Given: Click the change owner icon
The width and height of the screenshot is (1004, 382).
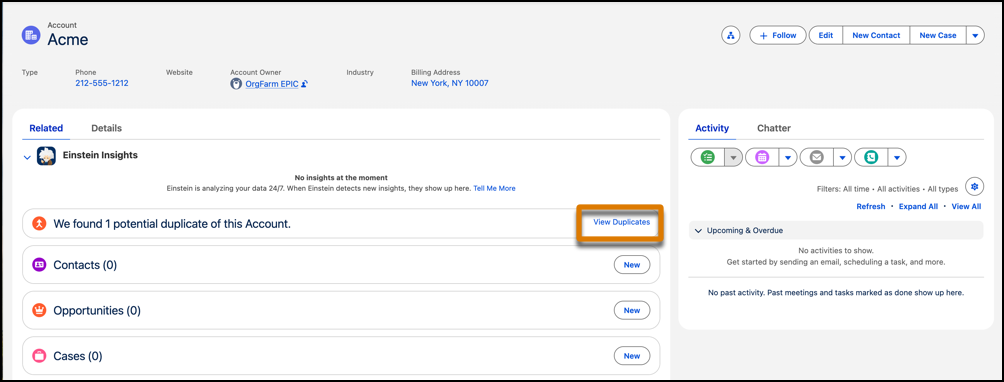Looking at the screenshot, I should [x=305, y=84].
